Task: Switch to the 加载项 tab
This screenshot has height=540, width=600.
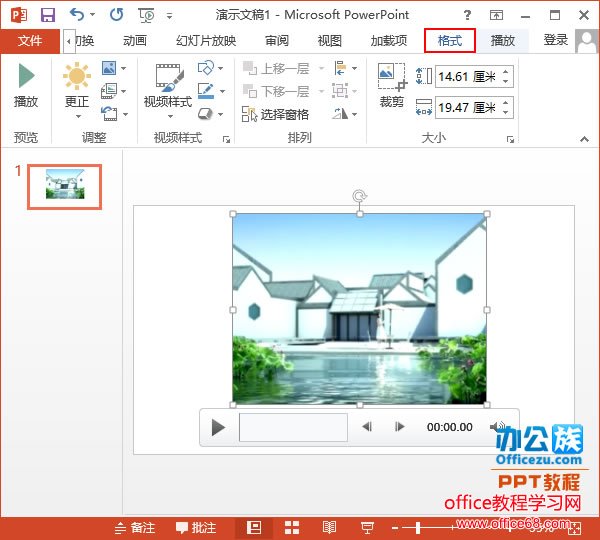Action: pyautogui.click(x=389, y=41)
